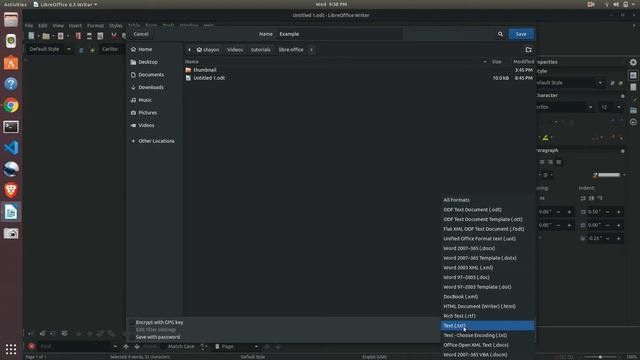Choose Rich Text (.rtf) format

487,316
